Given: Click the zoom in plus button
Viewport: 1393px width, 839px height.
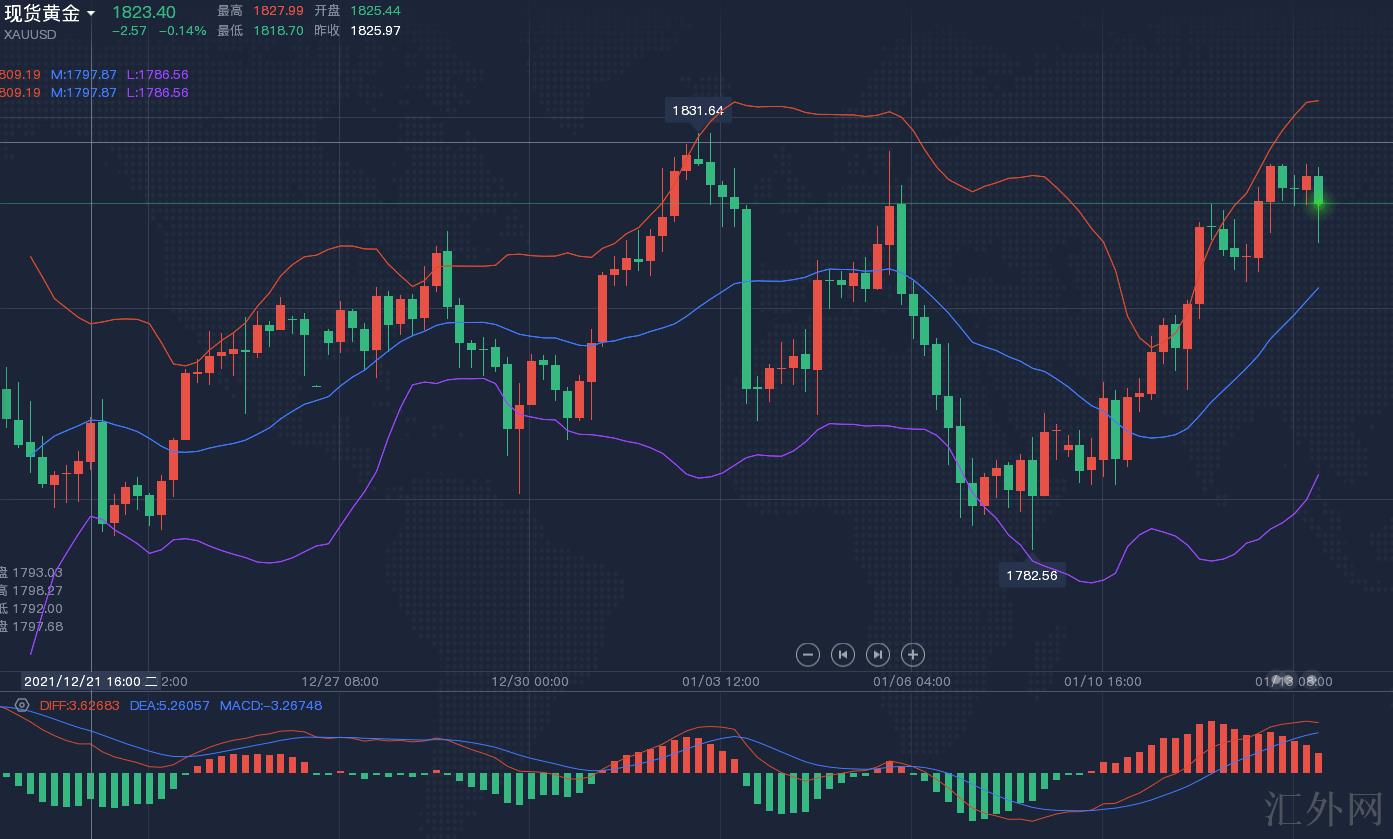Looking at the screenshot, I should pos(912,654).
